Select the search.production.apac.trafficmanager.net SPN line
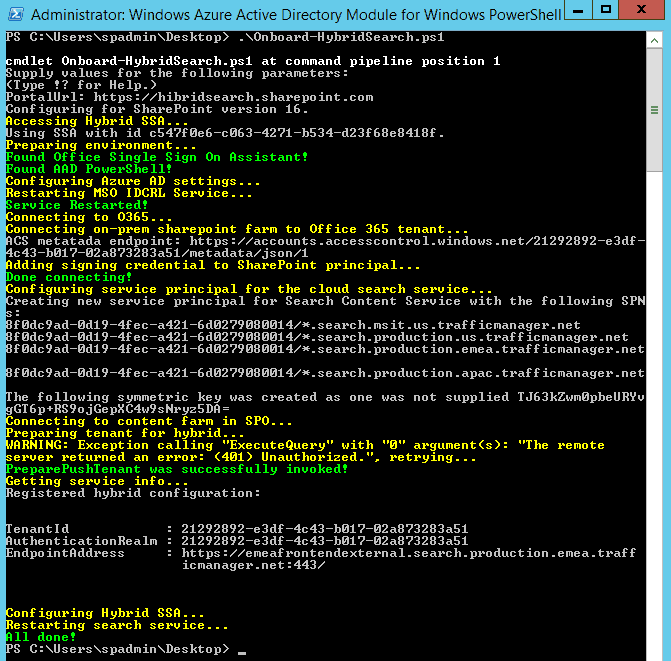 point(325,373)
